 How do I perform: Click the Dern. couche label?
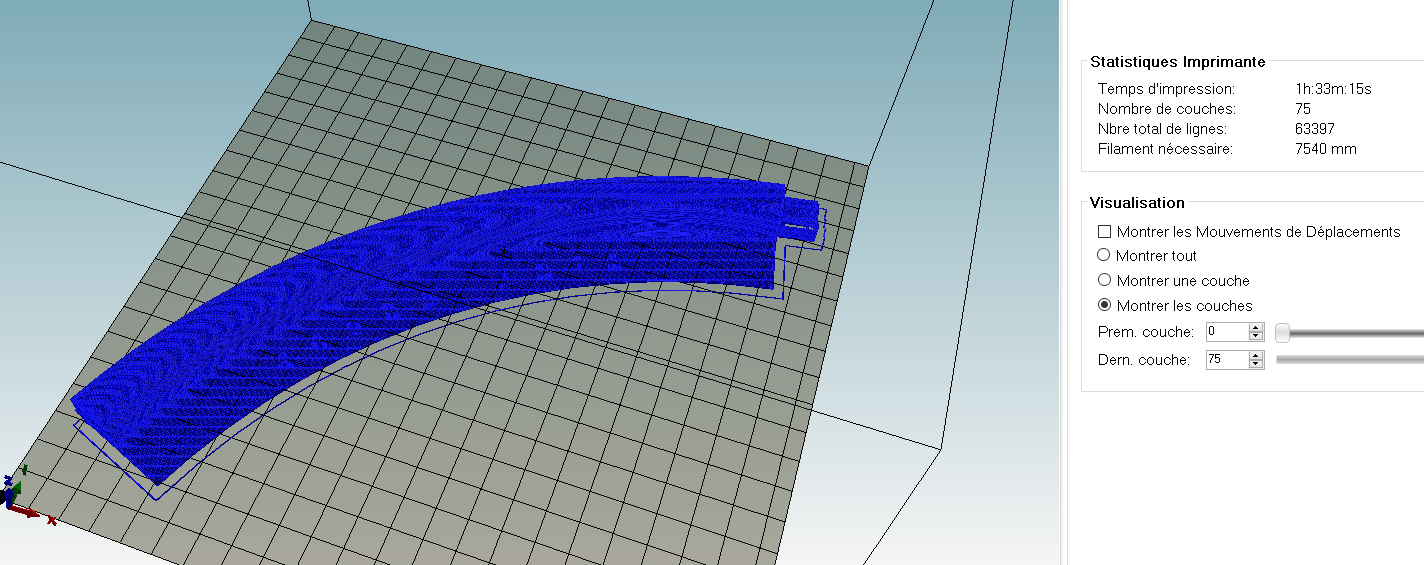(1144, 360)
